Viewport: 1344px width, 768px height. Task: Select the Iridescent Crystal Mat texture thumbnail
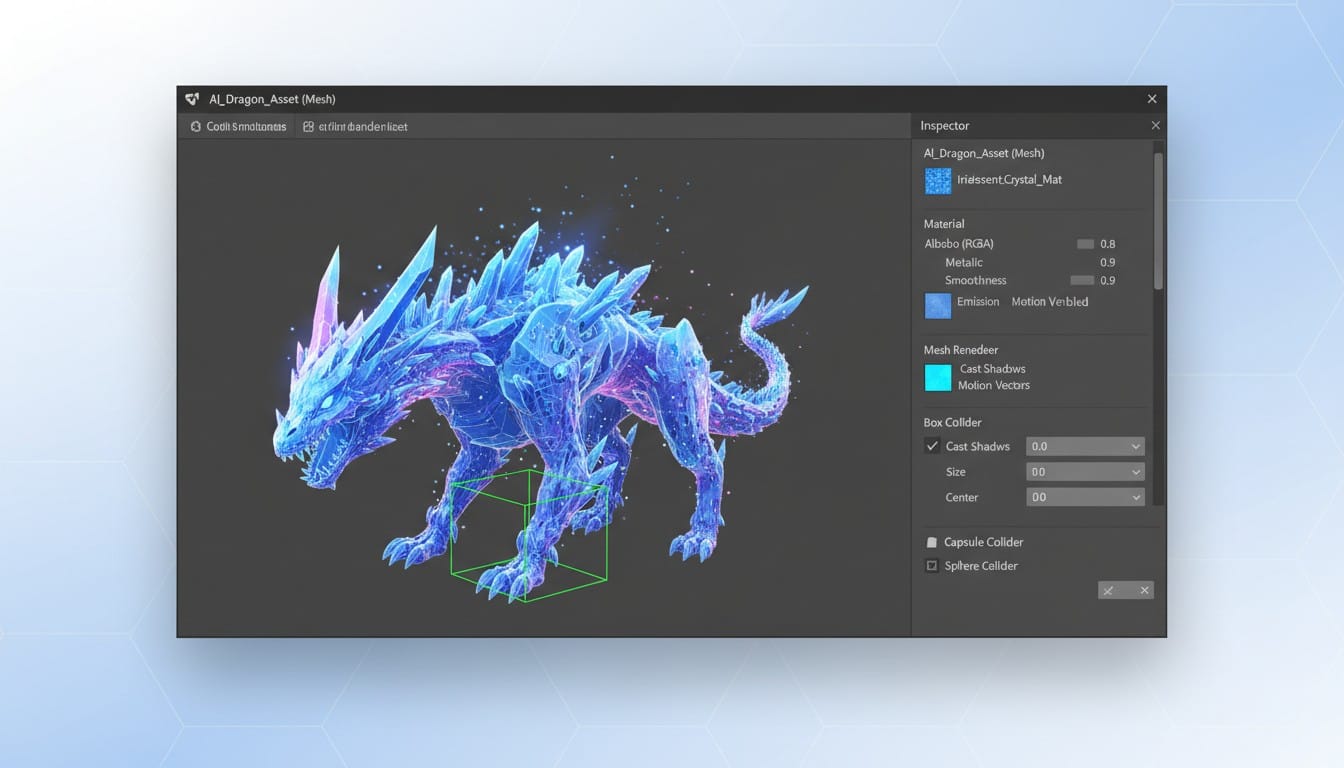pos(938,180)
